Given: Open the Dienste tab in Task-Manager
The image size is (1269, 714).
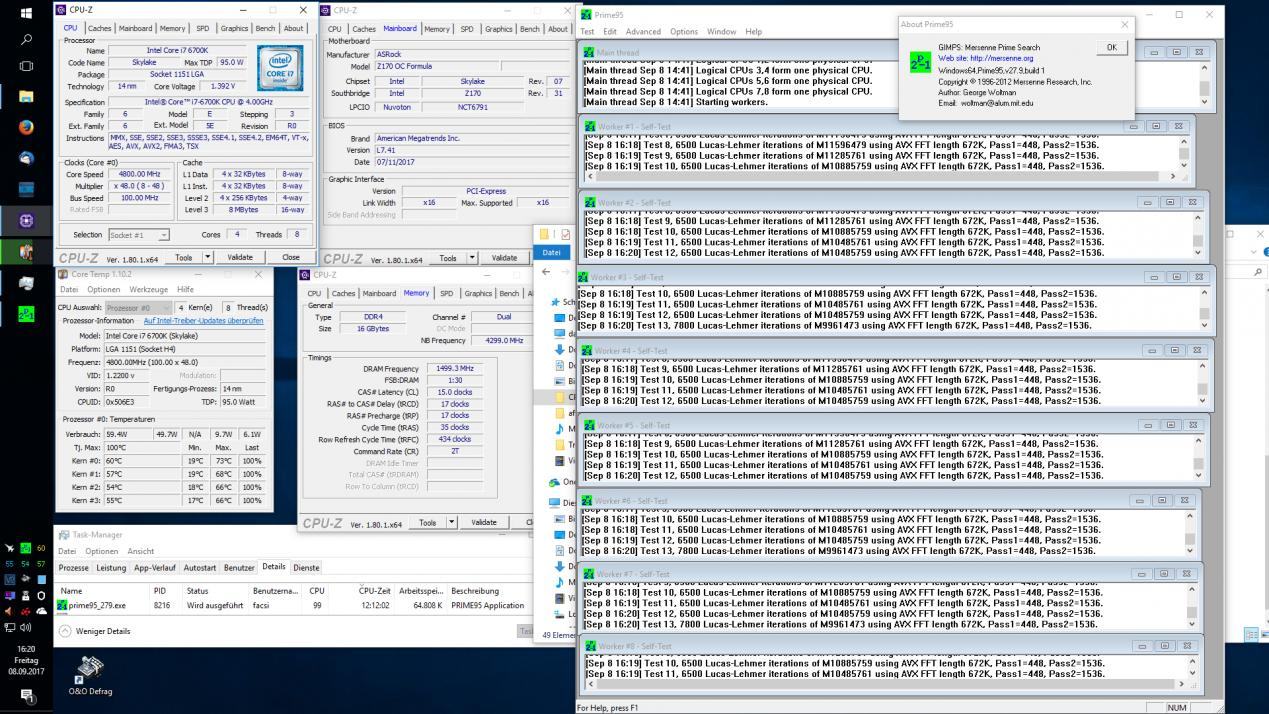Looking at the screenshot, I should (x=306, y=568).
